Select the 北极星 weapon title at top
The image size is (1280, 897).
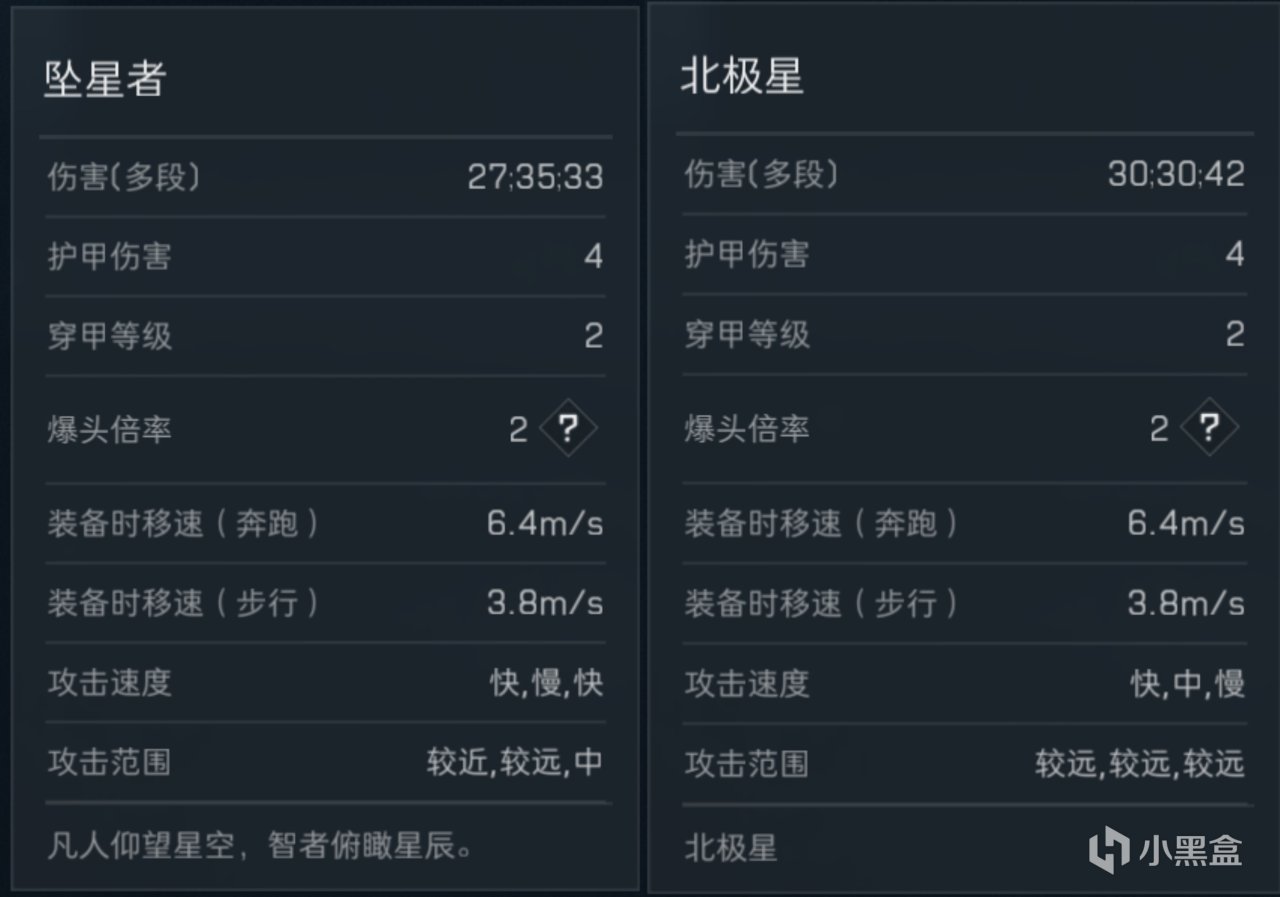[742, 77]
